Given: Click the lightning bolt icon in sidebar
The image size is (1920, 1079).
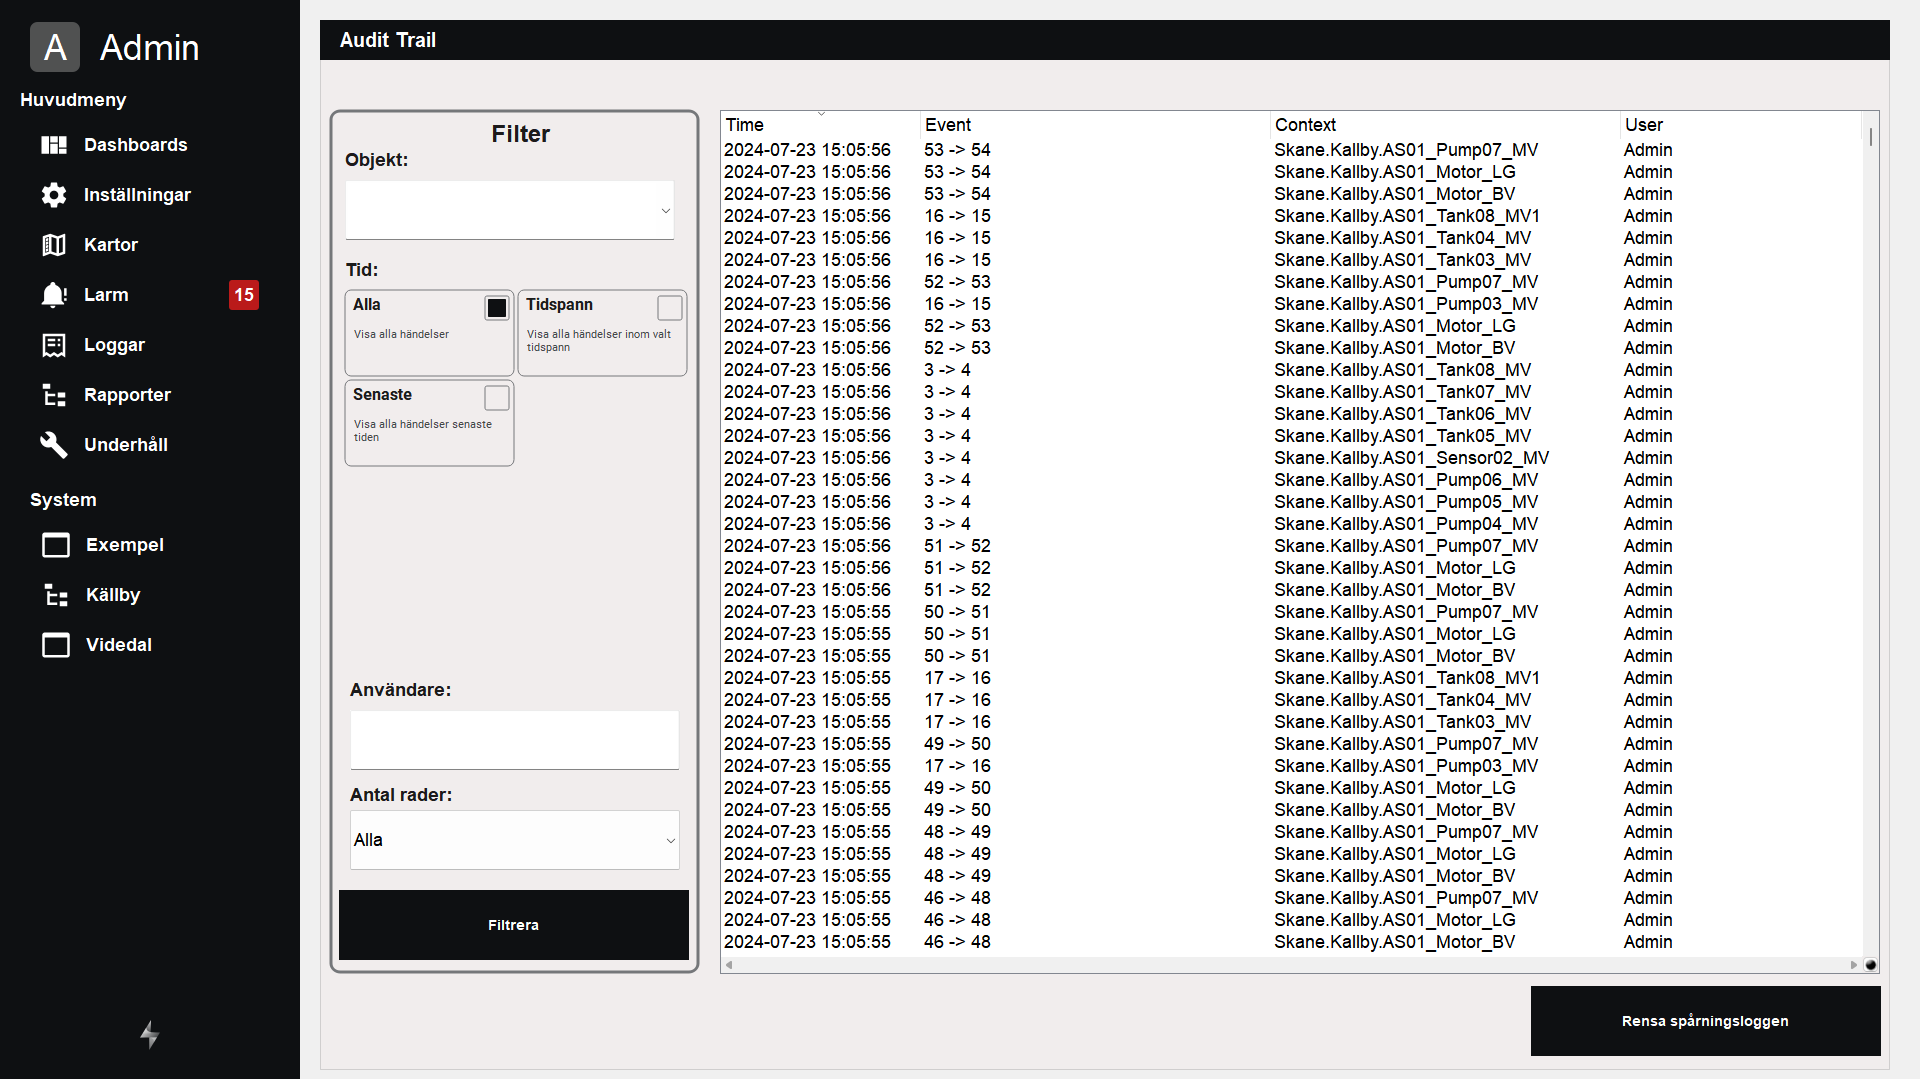Looking at the screenshot, I should pos(149,1034).
